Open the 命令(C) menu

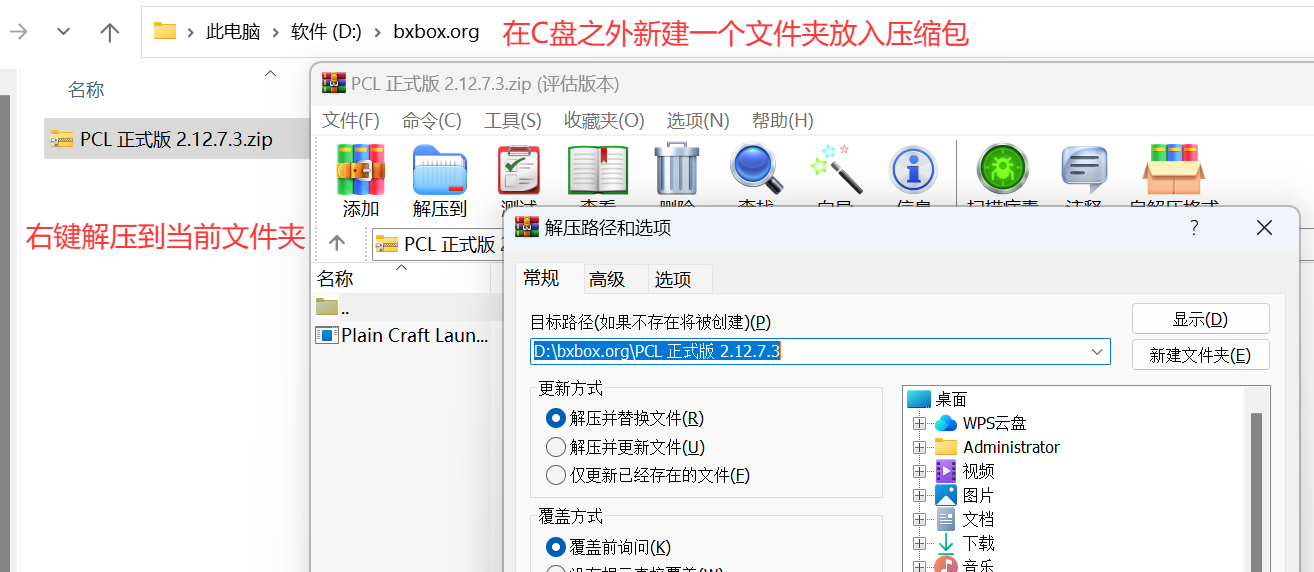pyautogui.click(x=432, y=120)
